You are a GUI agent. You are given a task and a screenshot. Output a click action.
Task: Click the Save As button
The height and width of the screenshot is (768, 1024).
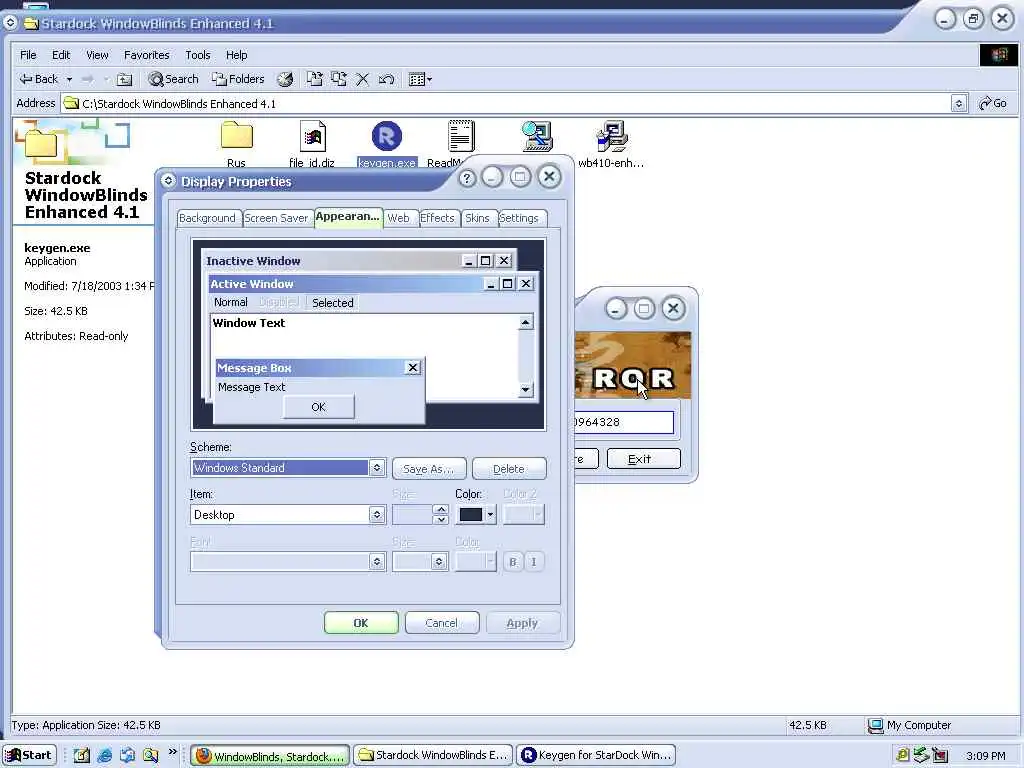[429, 469]
